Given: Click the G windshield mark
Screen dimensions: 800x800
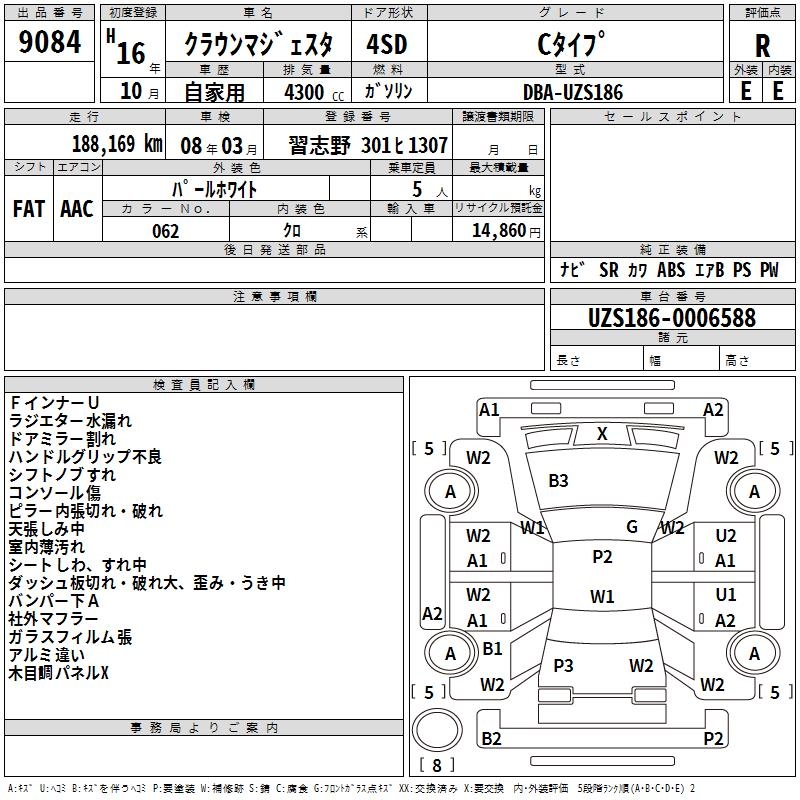Looking at the screenshot, I should pos(632,527).
